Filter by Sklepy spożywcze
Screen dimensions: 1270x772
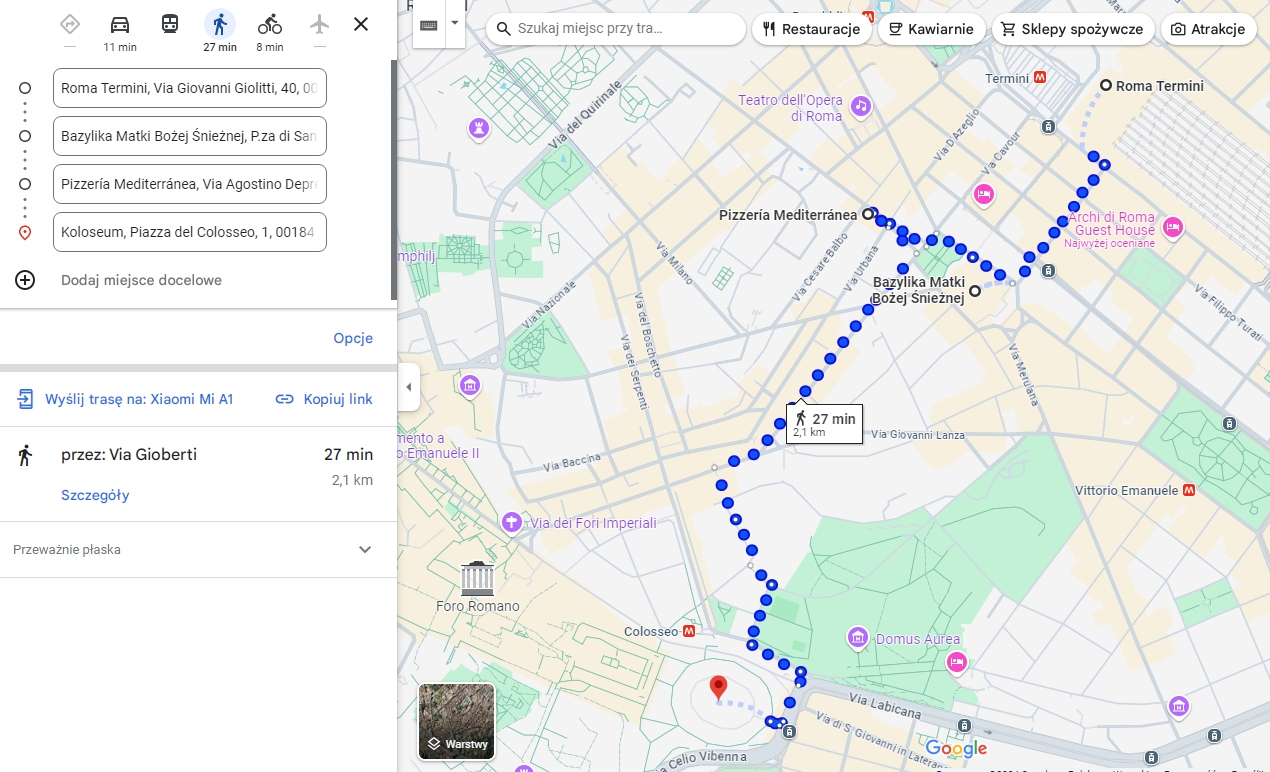click(x=1073, y=29)
